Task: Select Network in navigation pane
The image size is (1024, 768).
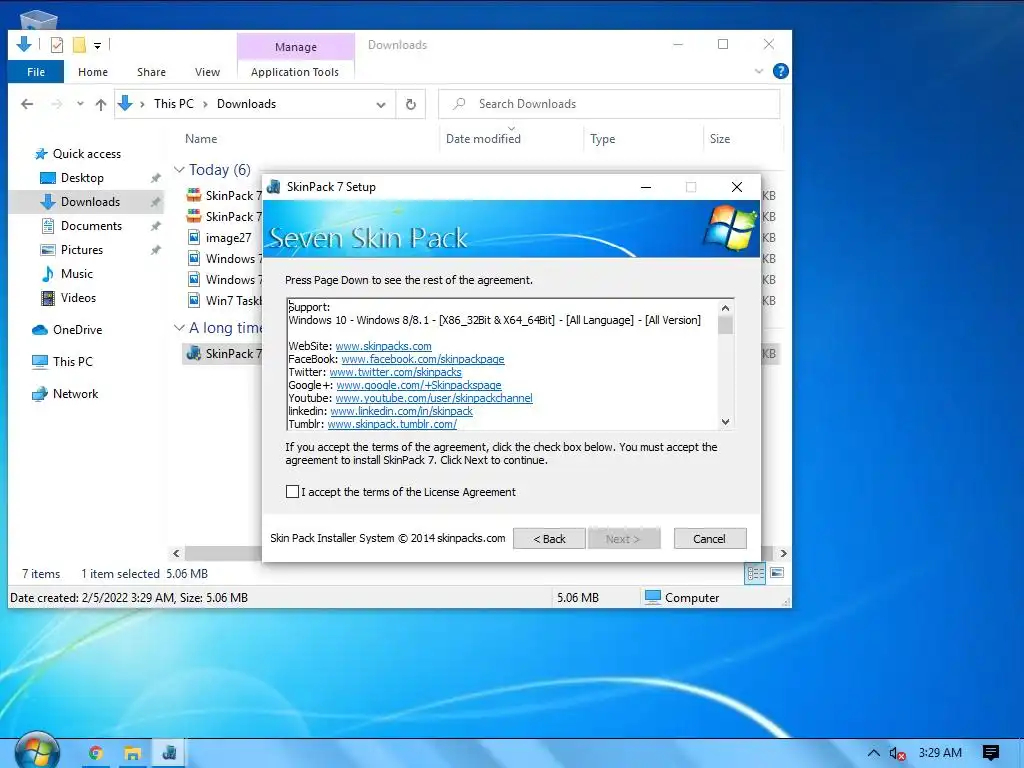Action: (x=75, y=394)
